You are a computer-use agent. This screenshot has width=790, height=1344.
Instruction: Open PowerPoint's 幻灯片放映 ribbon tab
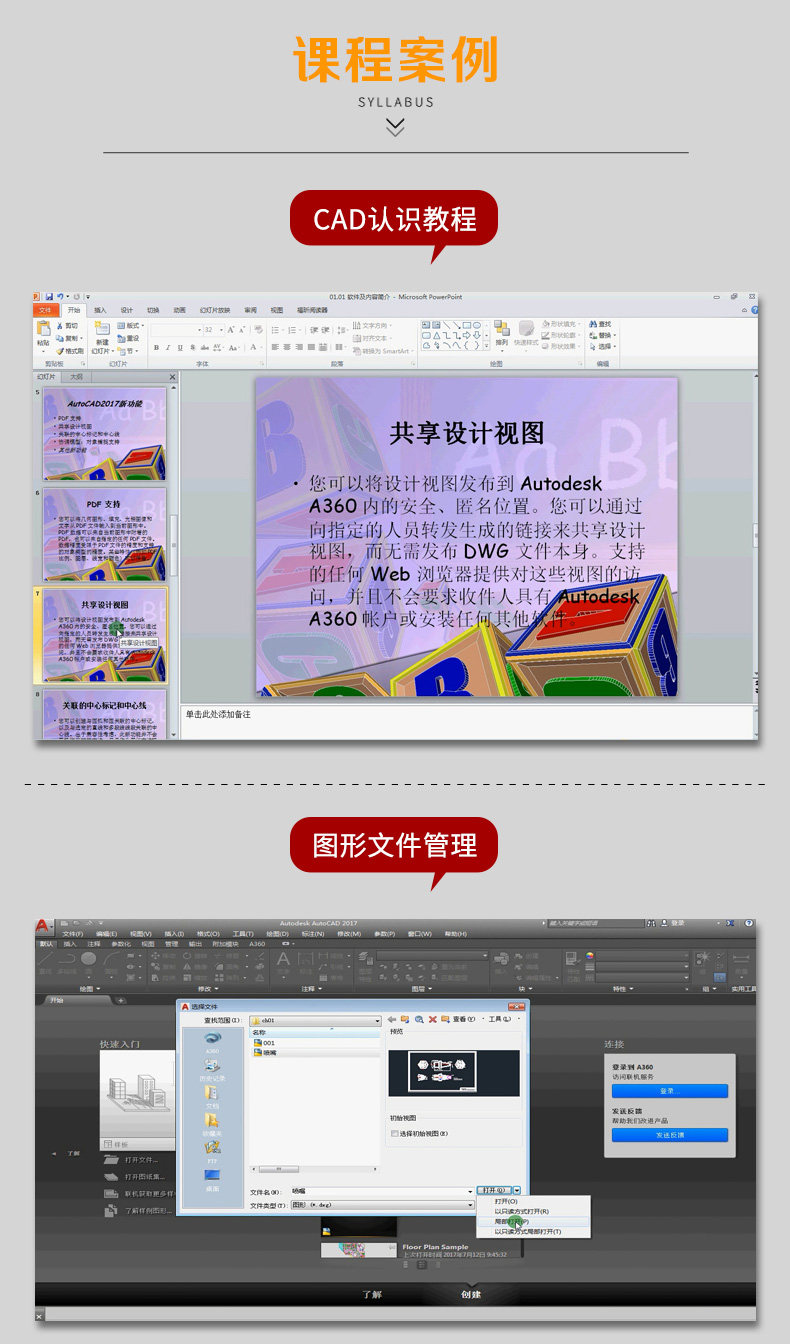[215, 310]
